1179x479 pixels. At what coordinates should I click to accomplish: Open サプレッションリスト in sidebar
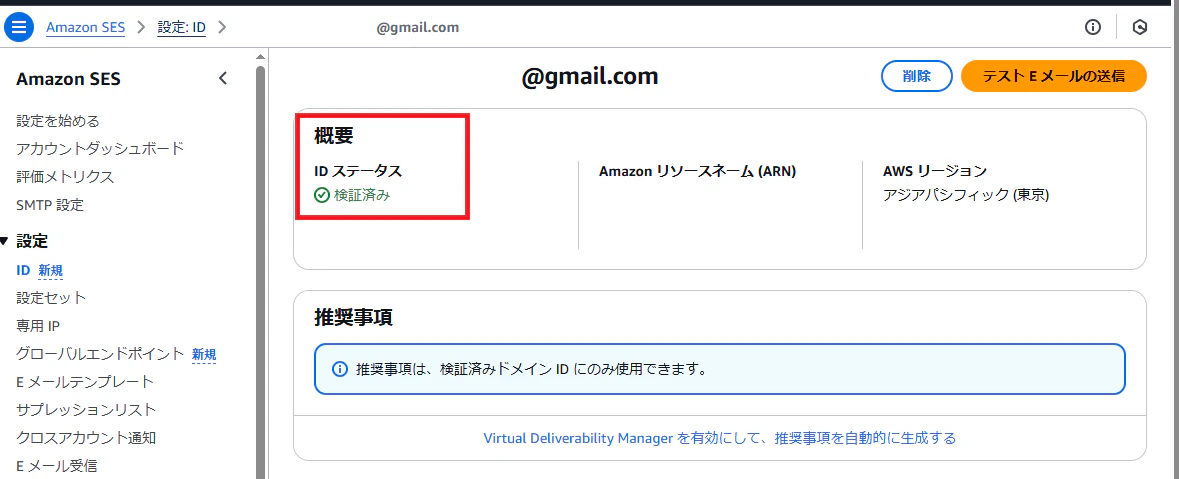86,410
